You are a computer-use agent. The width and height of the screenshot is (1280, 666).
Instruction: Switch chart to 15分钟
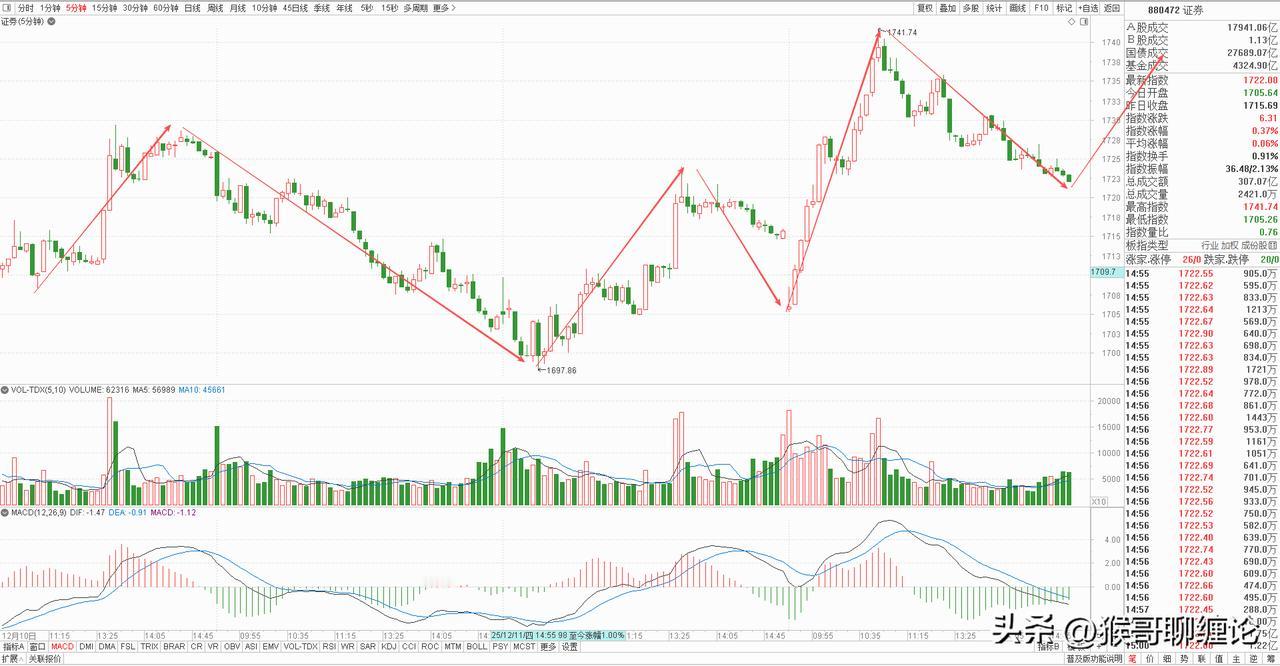tap(104, 8)
